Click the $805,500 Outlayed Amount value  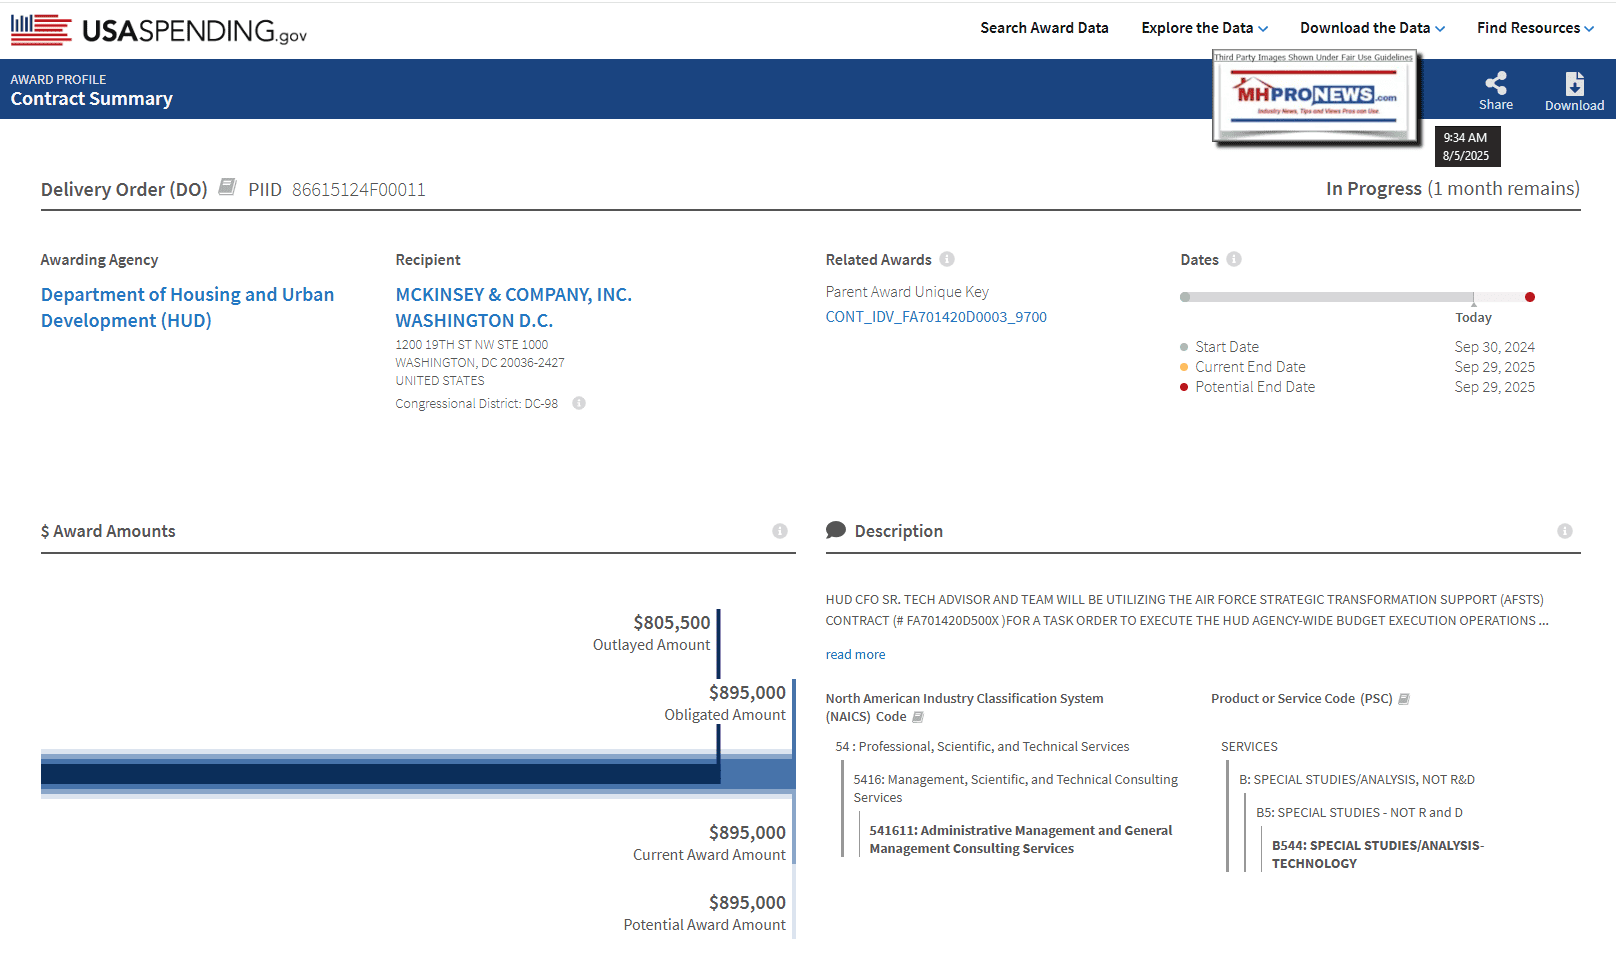click(672, 622)
